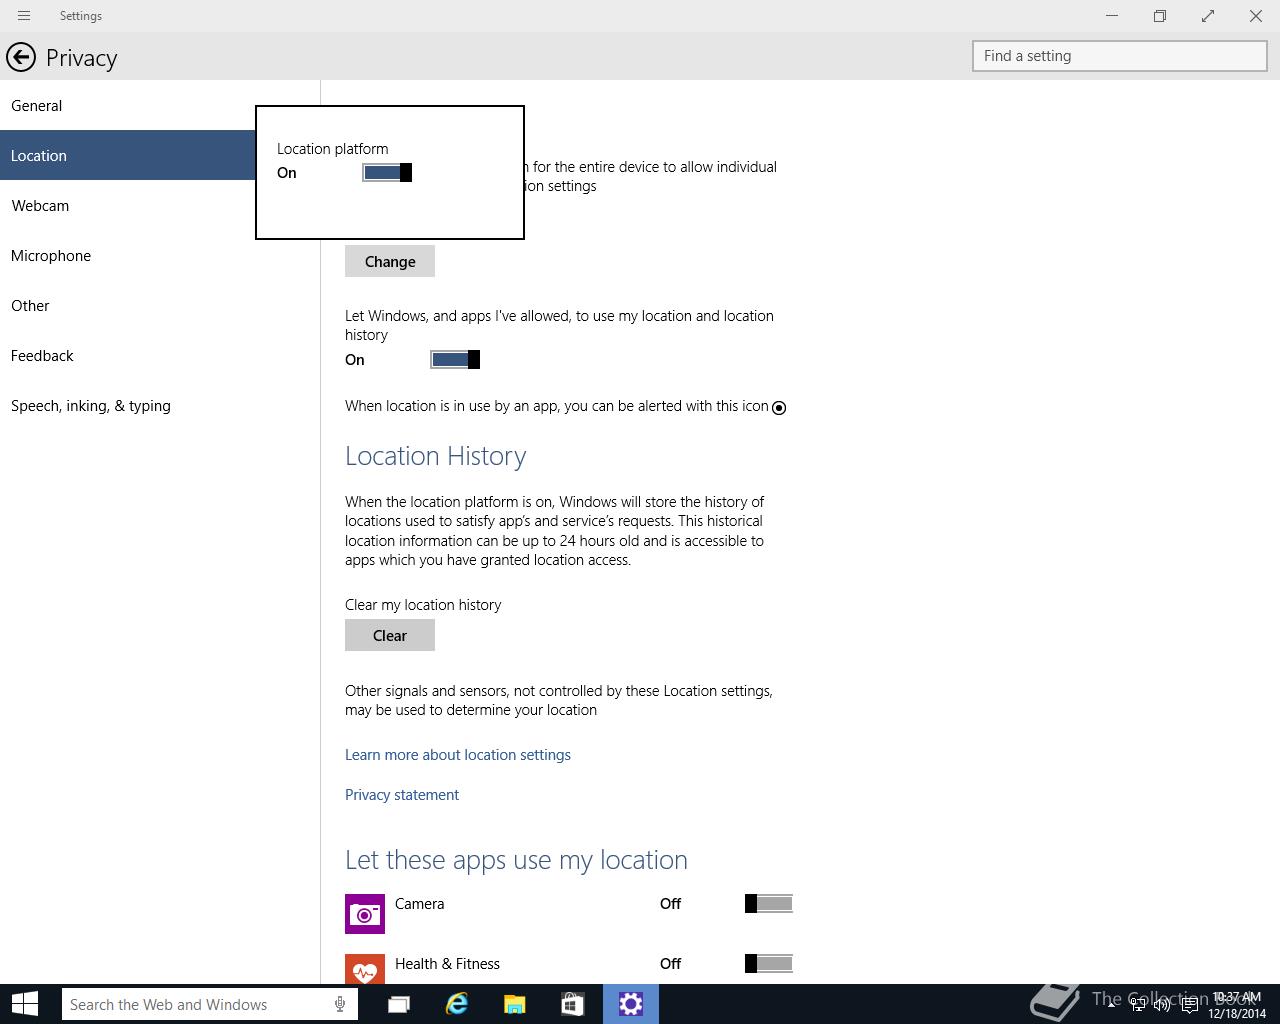Open the Feedback privacy section
Image resolution: width=1280 pixels, height=1024 pixels.
(x=160, y=356)
